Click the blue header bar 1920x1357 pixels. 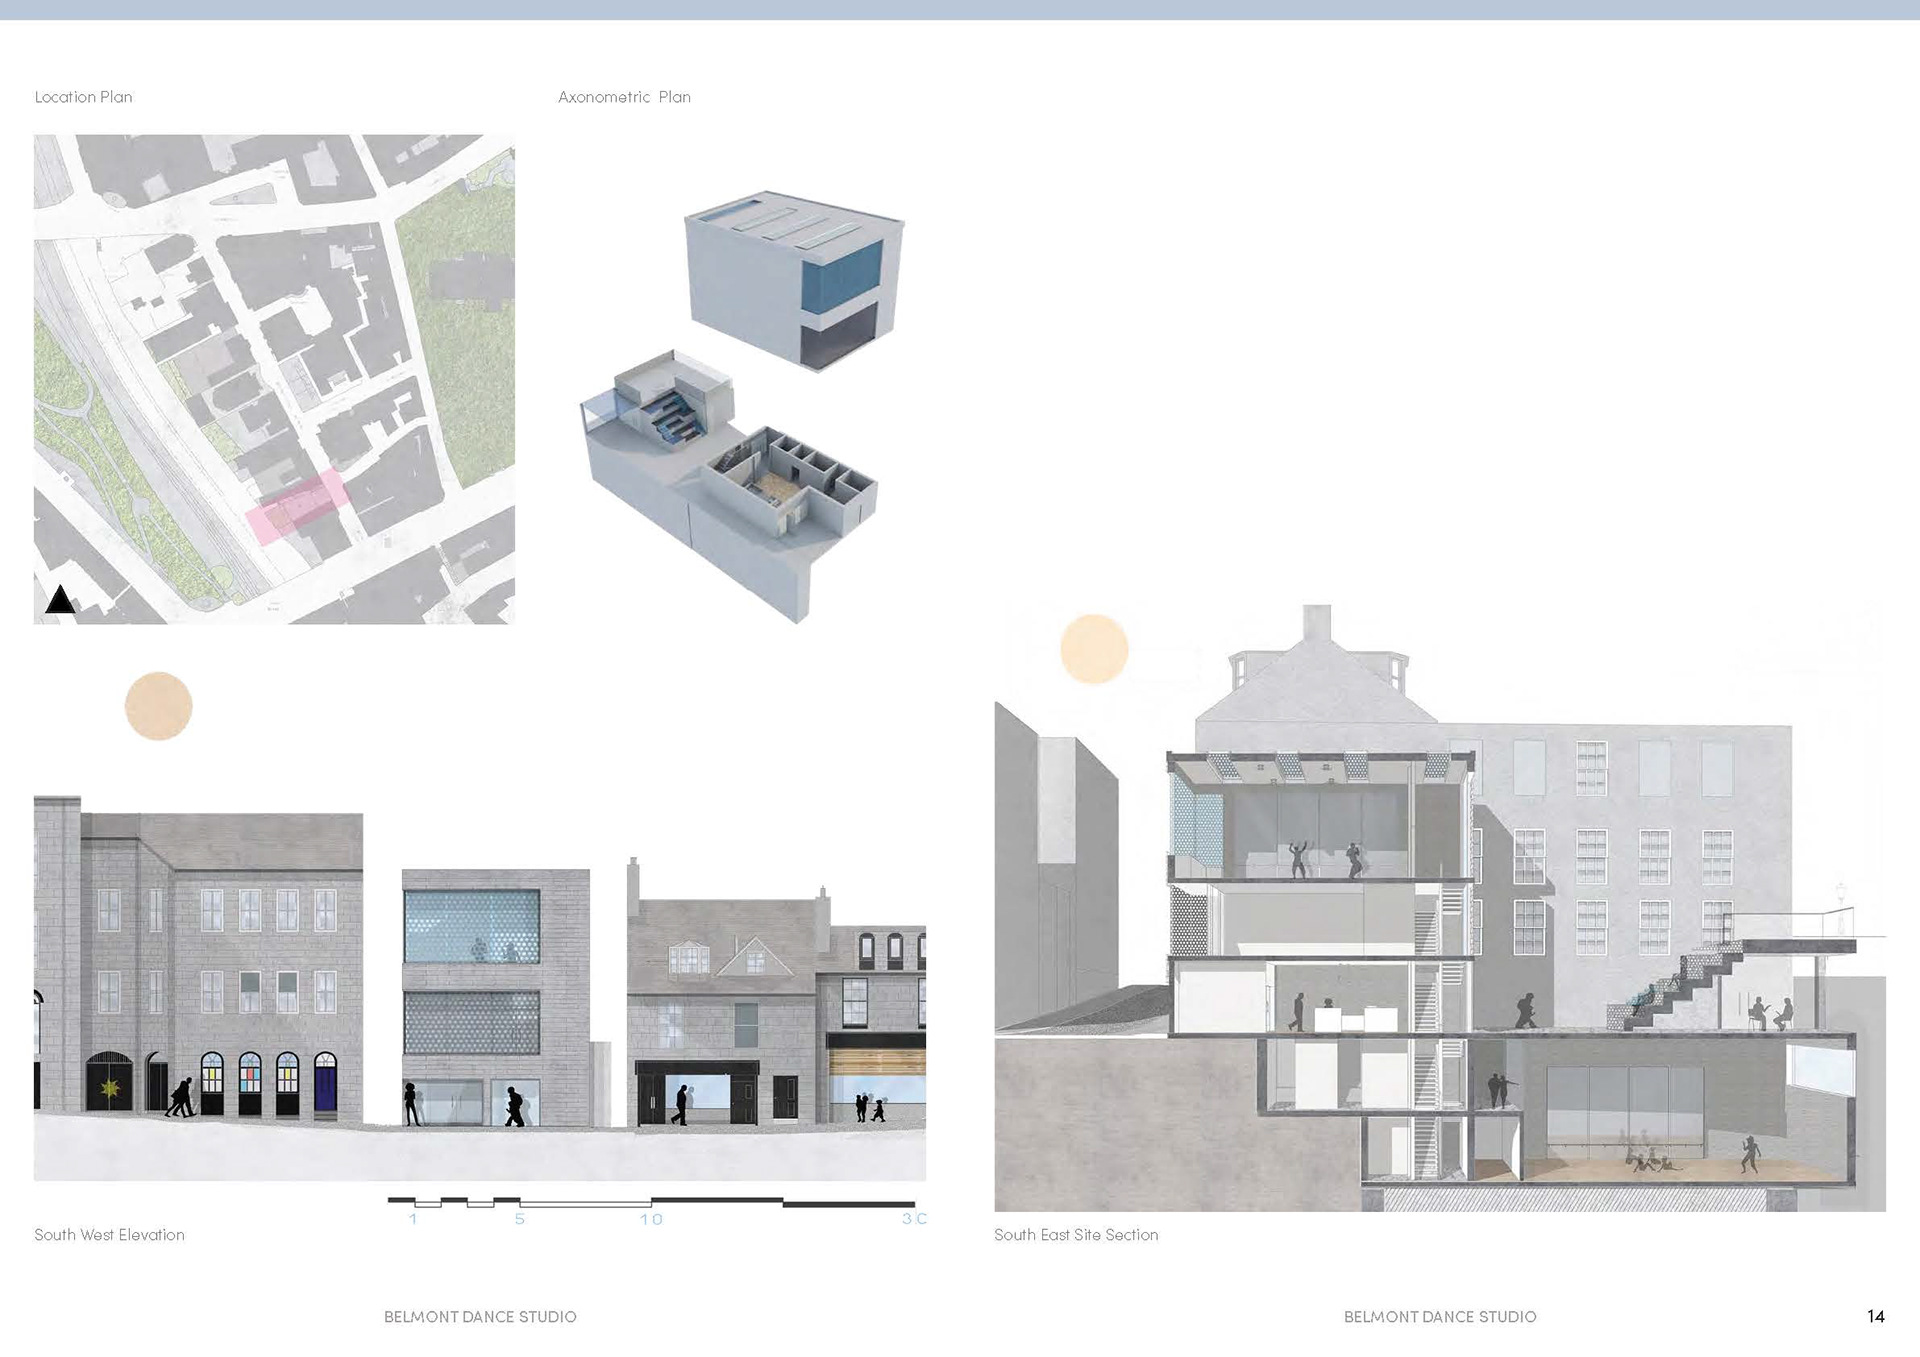(x=960, y=10)
